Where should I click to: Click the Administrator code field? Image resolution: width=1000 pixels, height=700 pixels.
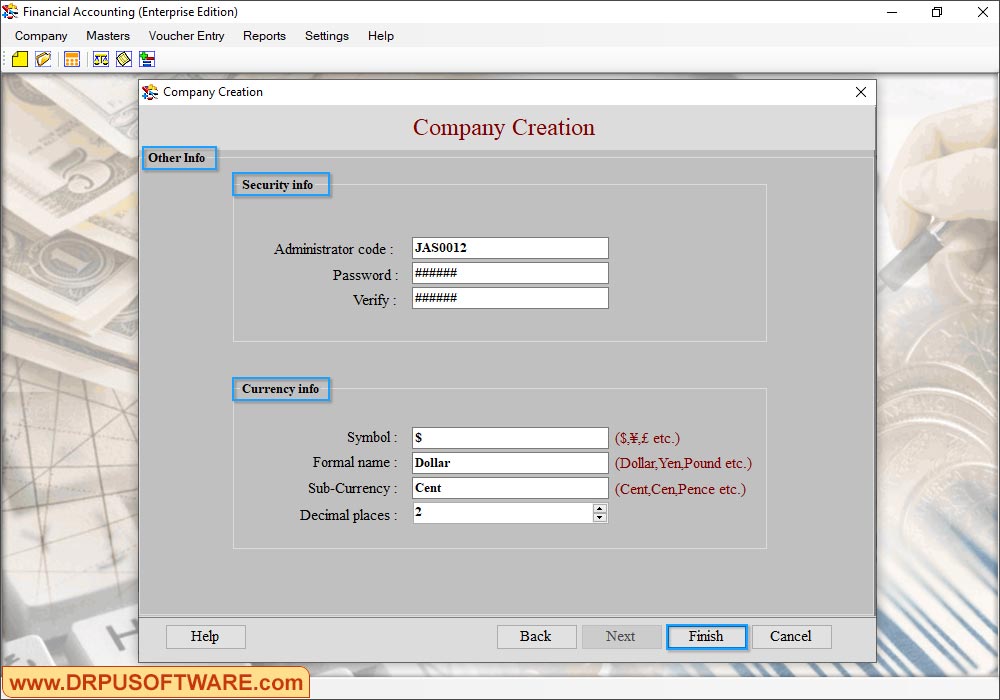pos(510,248)
